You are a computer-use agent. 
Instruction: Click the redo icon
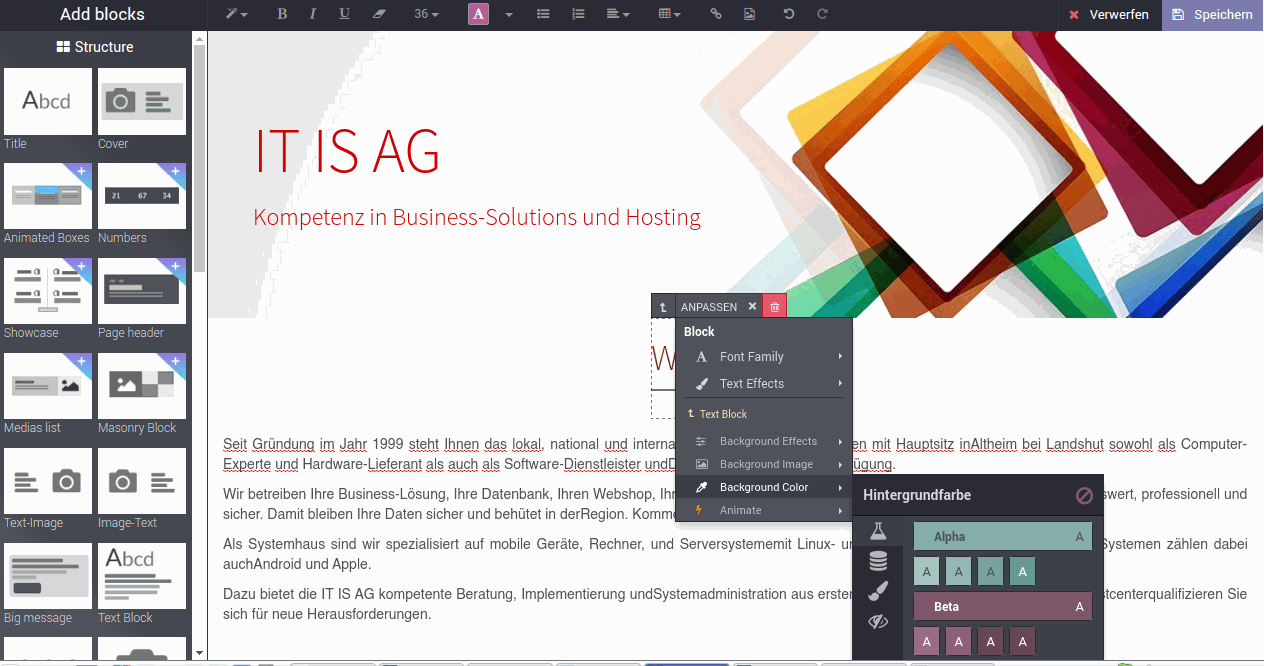click(x=822, y=14)
